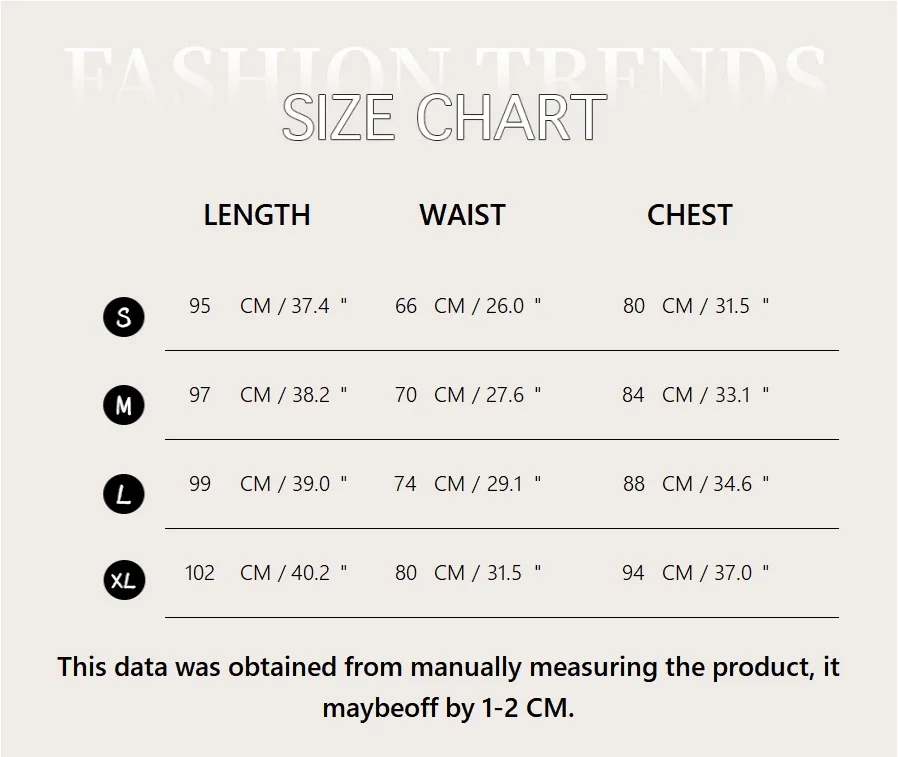Select the 102 CM / 40.2 length value

point(266,573)
